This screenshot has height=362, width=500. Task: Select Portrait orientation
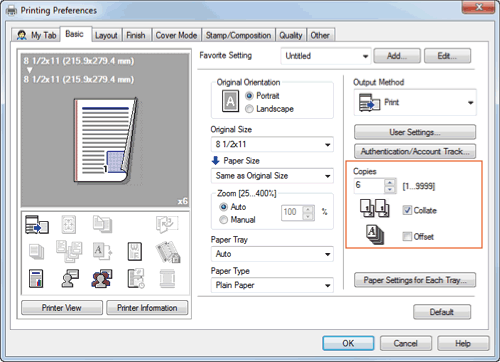point(249,96)
